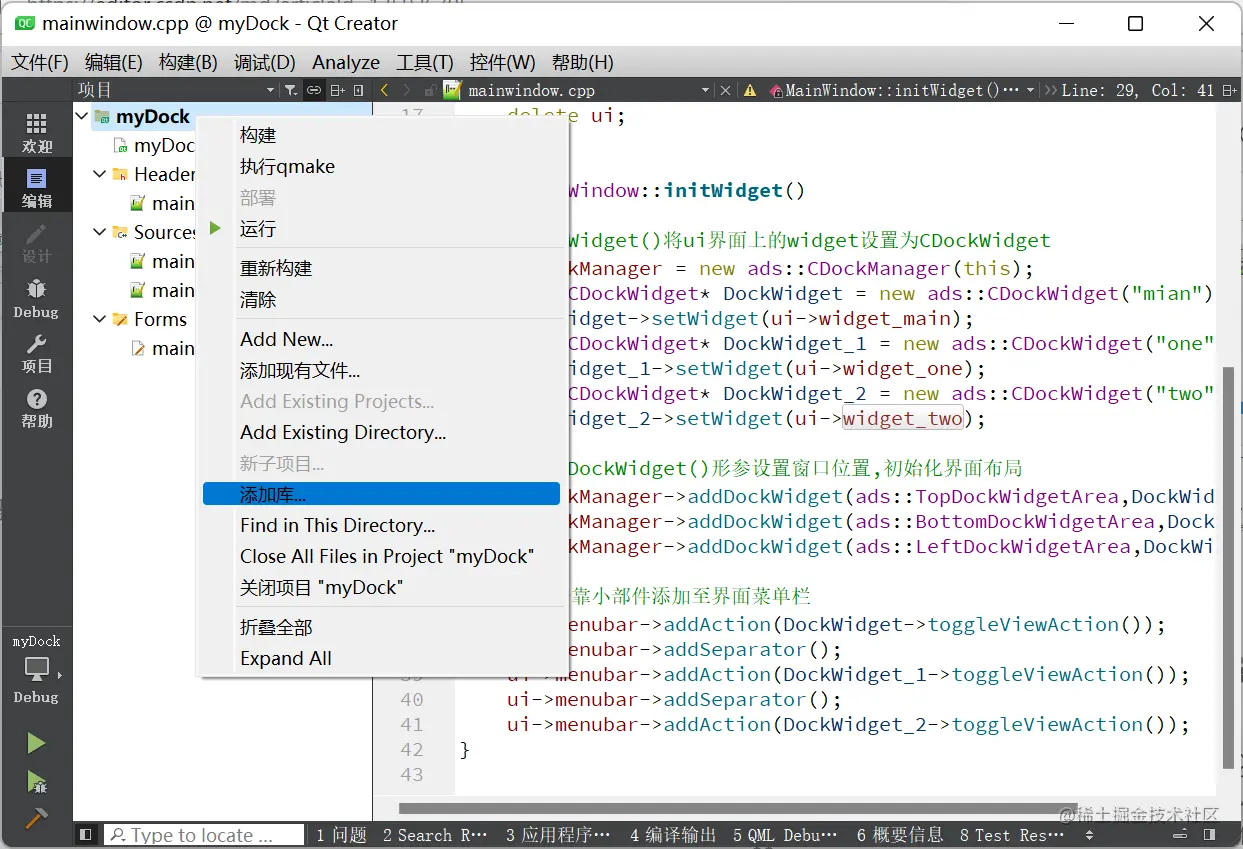Open Projects (项目) mode in the sidebar

[37, 353]
